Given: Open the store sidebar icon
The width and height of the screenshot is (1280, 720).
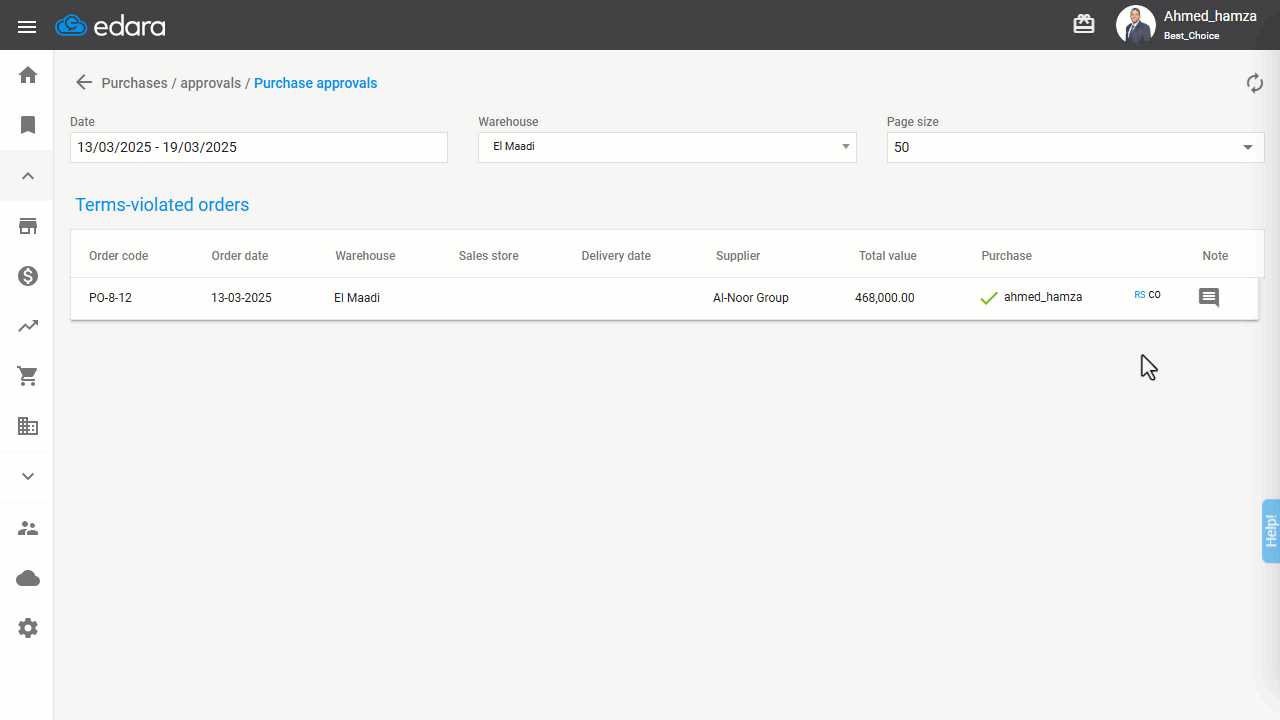Looking at the screenshot, I should 28,226.
